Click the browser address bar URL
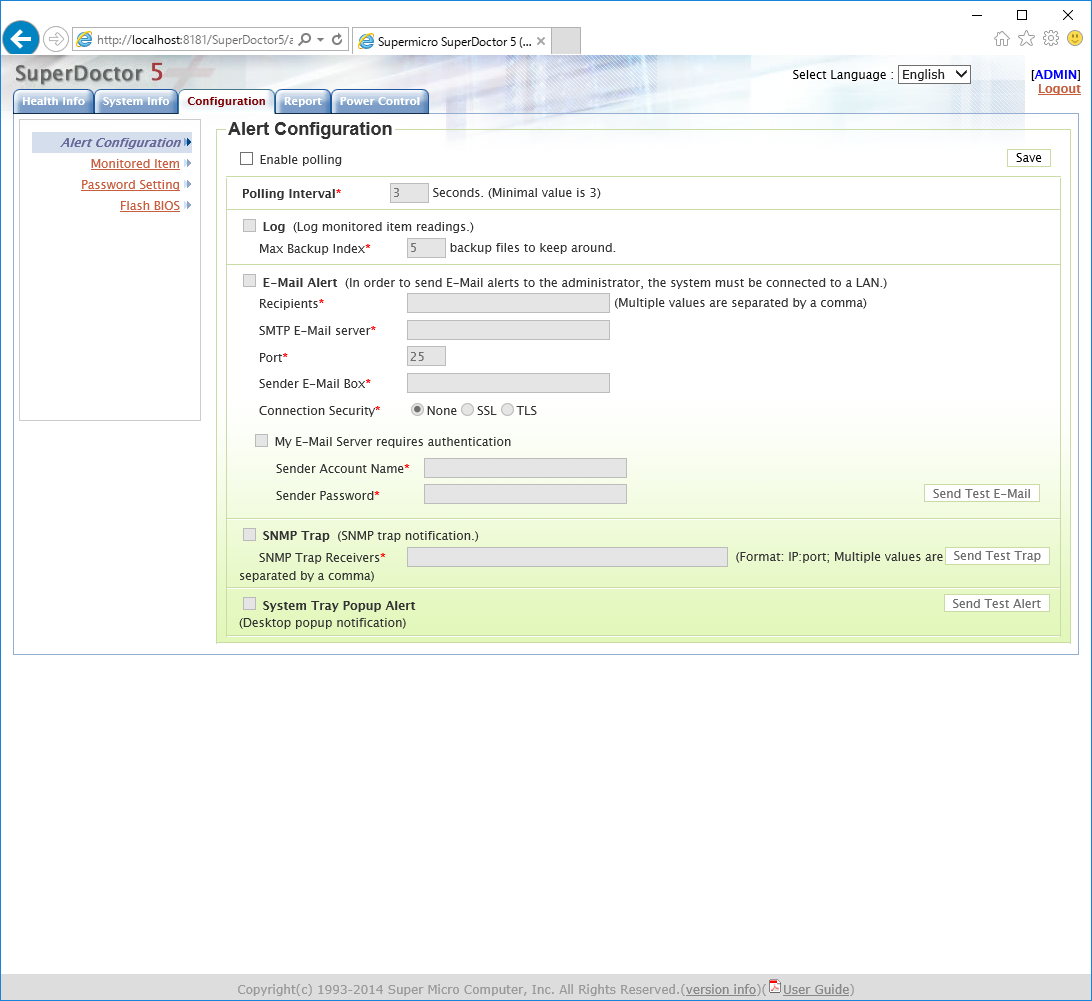The height and width of the screenshot is (1001, 1092). click(195, 40)
